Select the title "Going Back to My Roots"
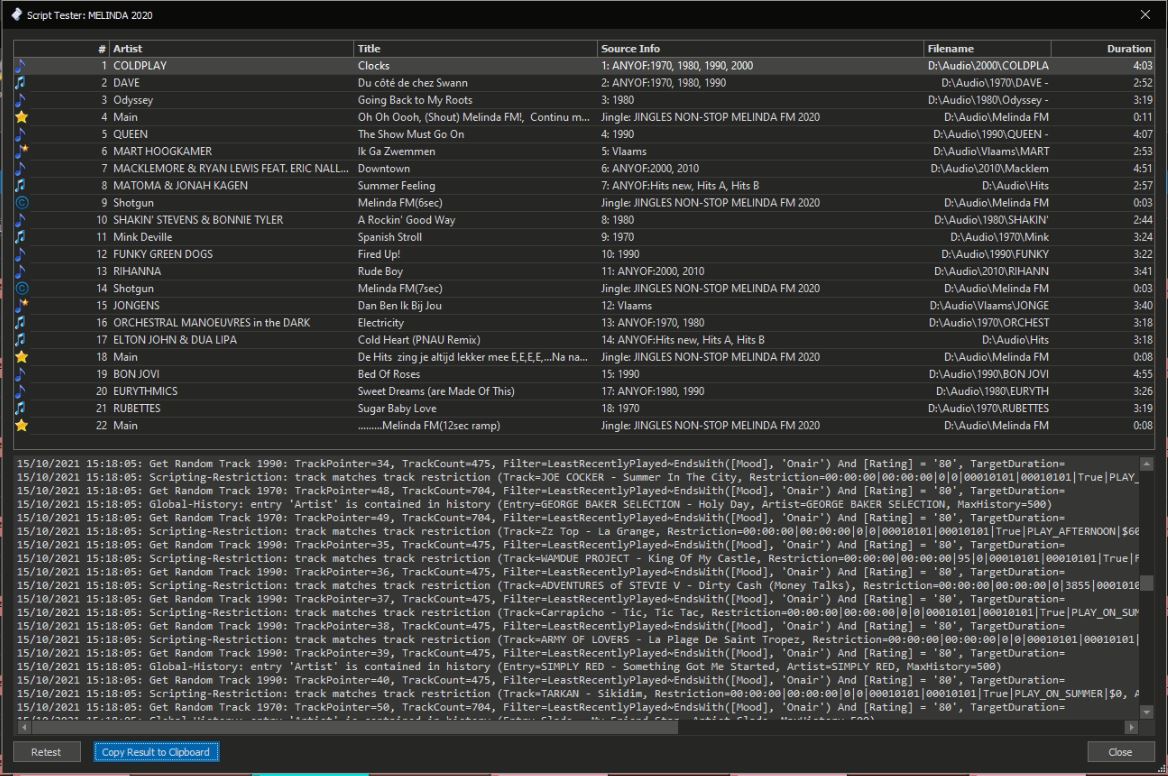 coord(415,100)
